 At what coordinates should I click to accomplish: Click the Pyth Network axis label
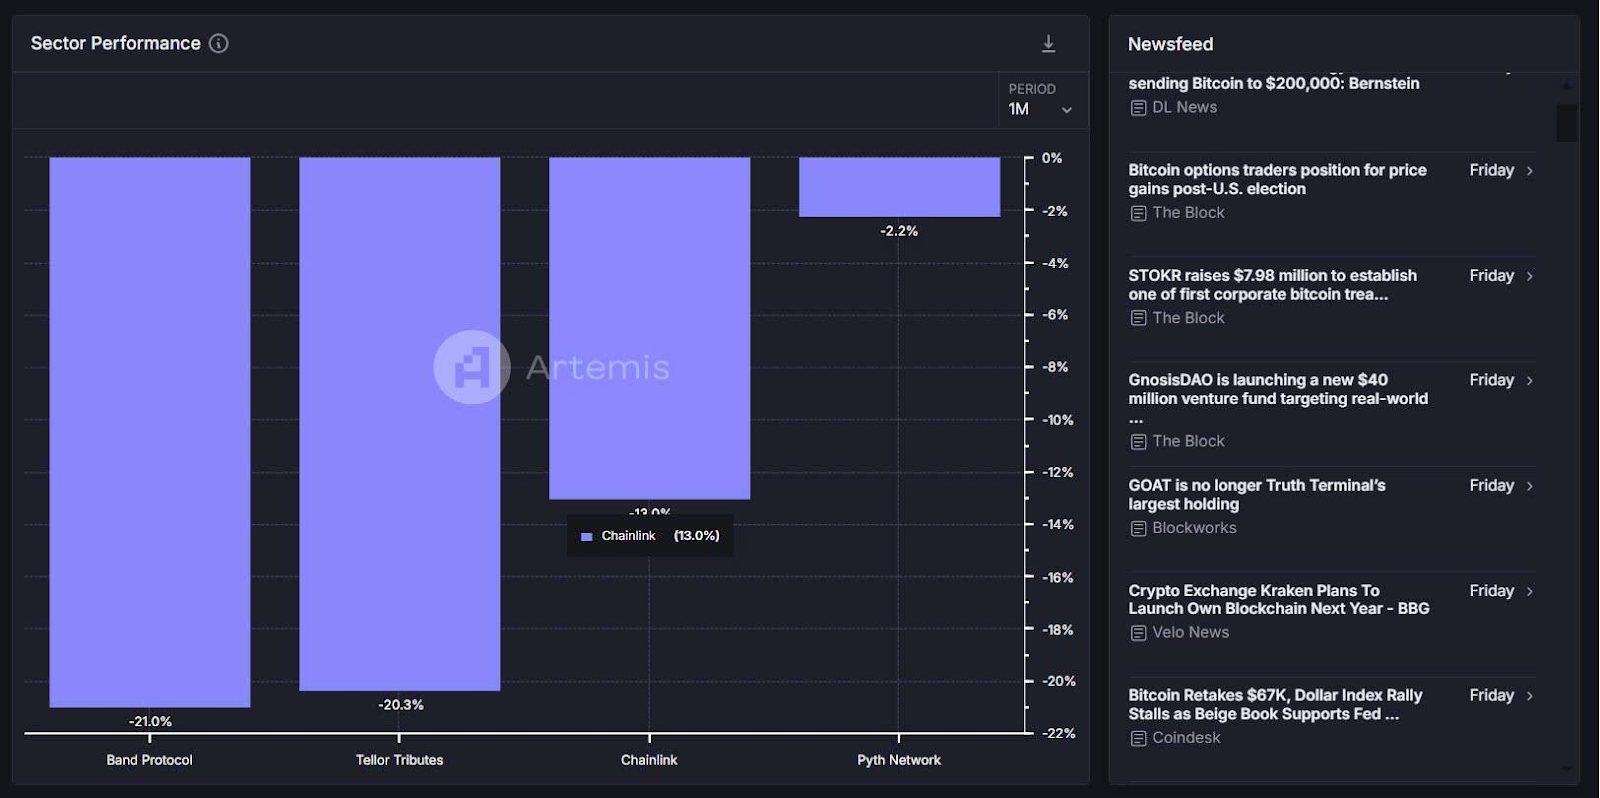899,760
